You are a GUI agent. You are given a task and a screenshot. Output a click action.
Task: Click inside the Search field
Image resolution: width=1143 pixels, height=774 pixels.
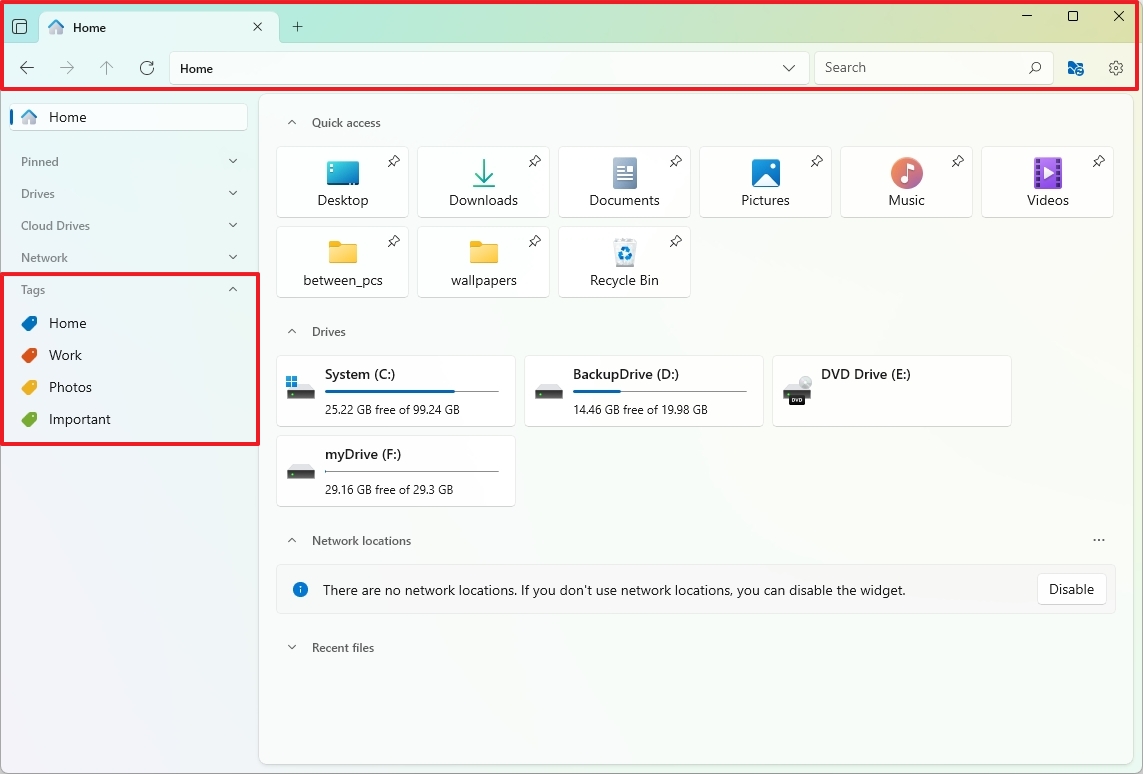pyautogui.click(x=920, y=67)
